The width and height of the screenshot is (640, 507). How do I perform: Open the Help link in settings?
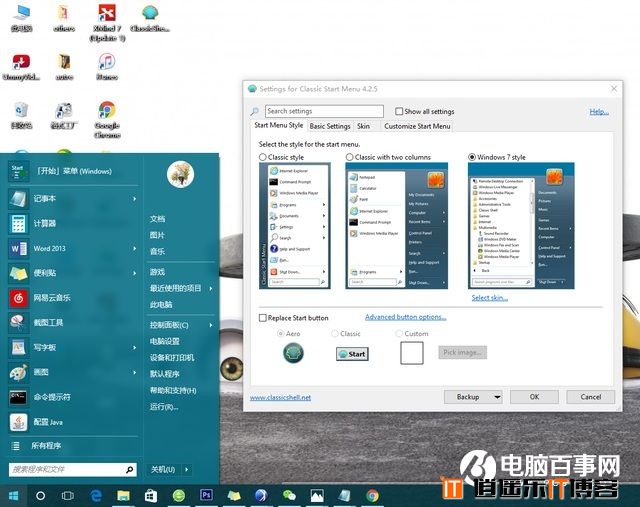coord(599,111)
